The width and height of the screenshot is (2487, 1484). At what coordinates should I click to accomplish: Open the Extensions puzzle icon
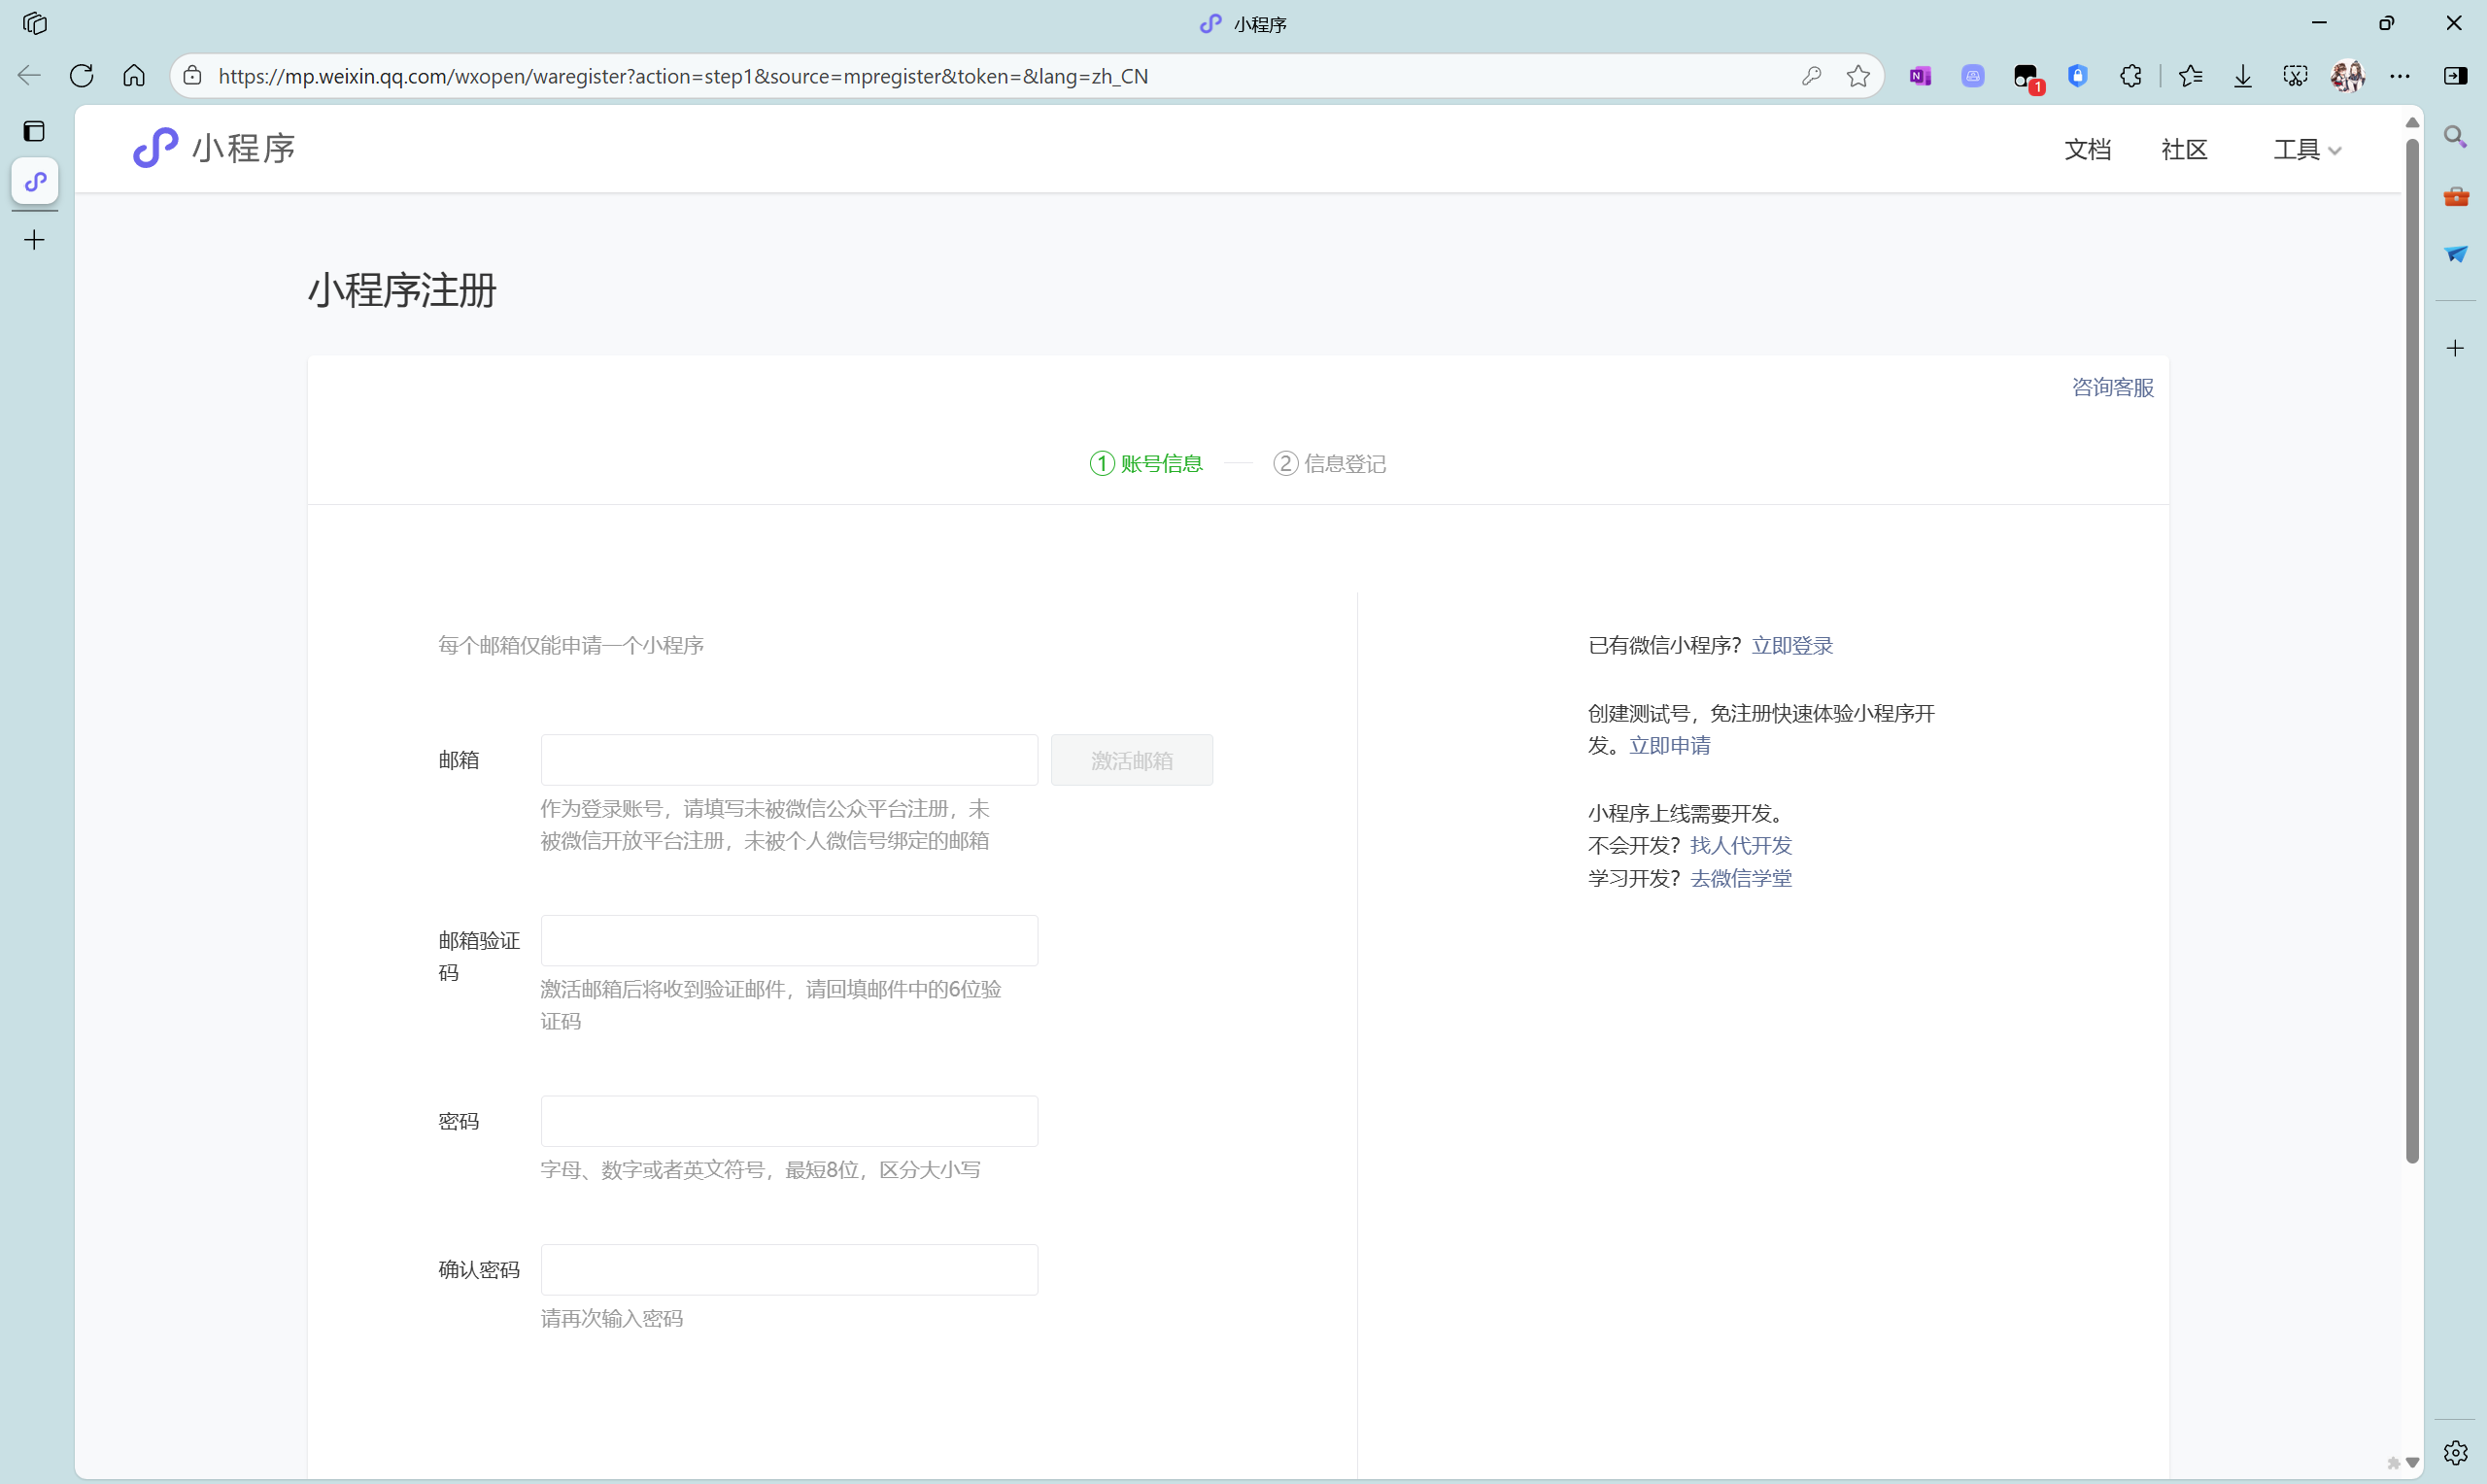pos(2130,76)
